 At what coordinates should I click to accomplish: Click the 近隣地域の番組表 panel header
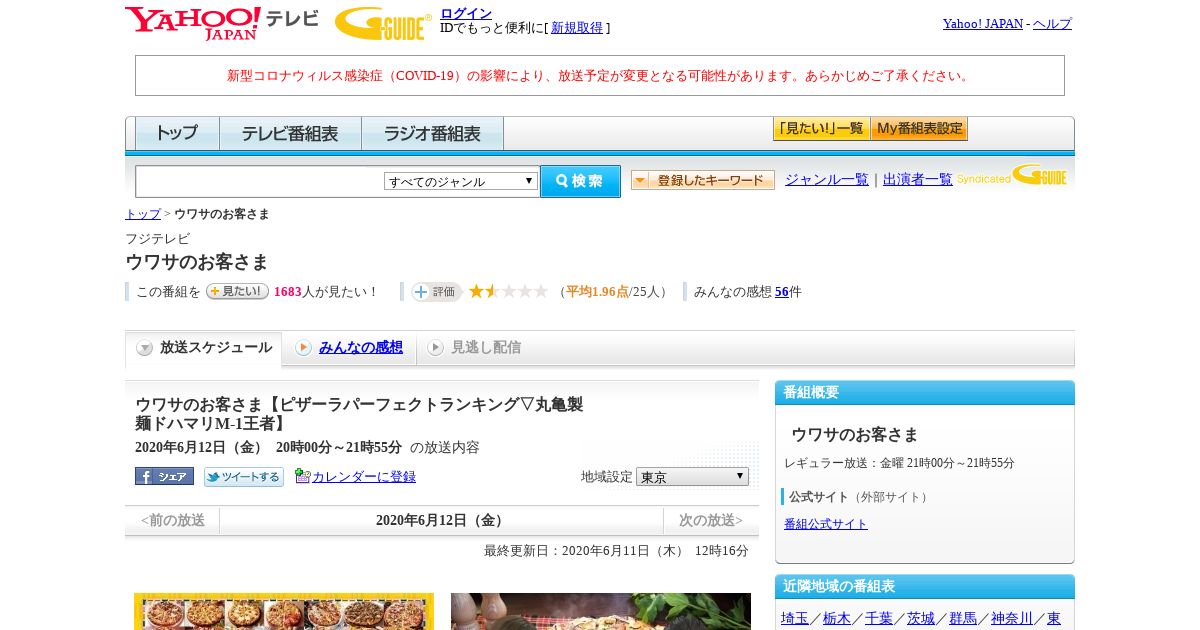(925, 586)
